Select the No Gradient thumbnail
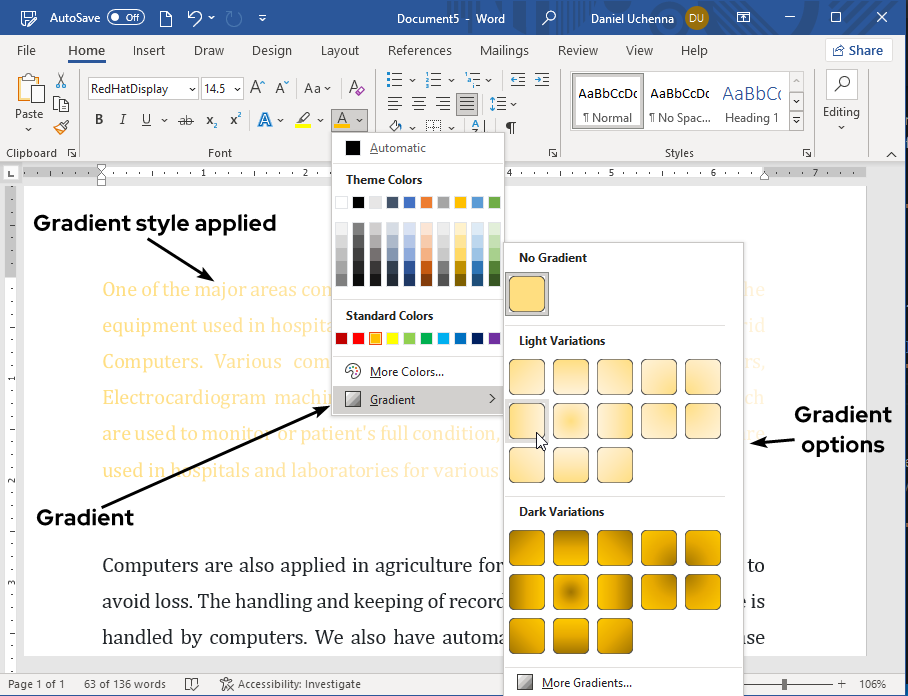The image size is (908, 696). [527, 293]
